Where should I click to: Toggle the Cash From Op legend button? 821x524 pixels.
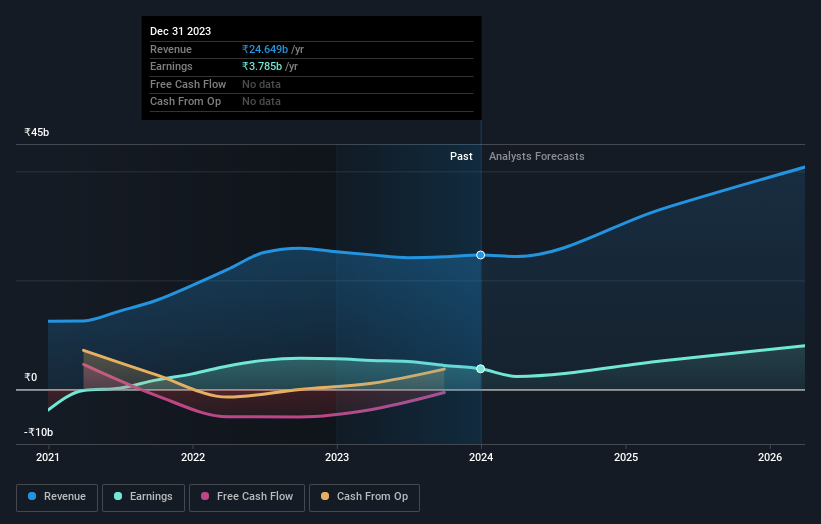click(364, 497)
